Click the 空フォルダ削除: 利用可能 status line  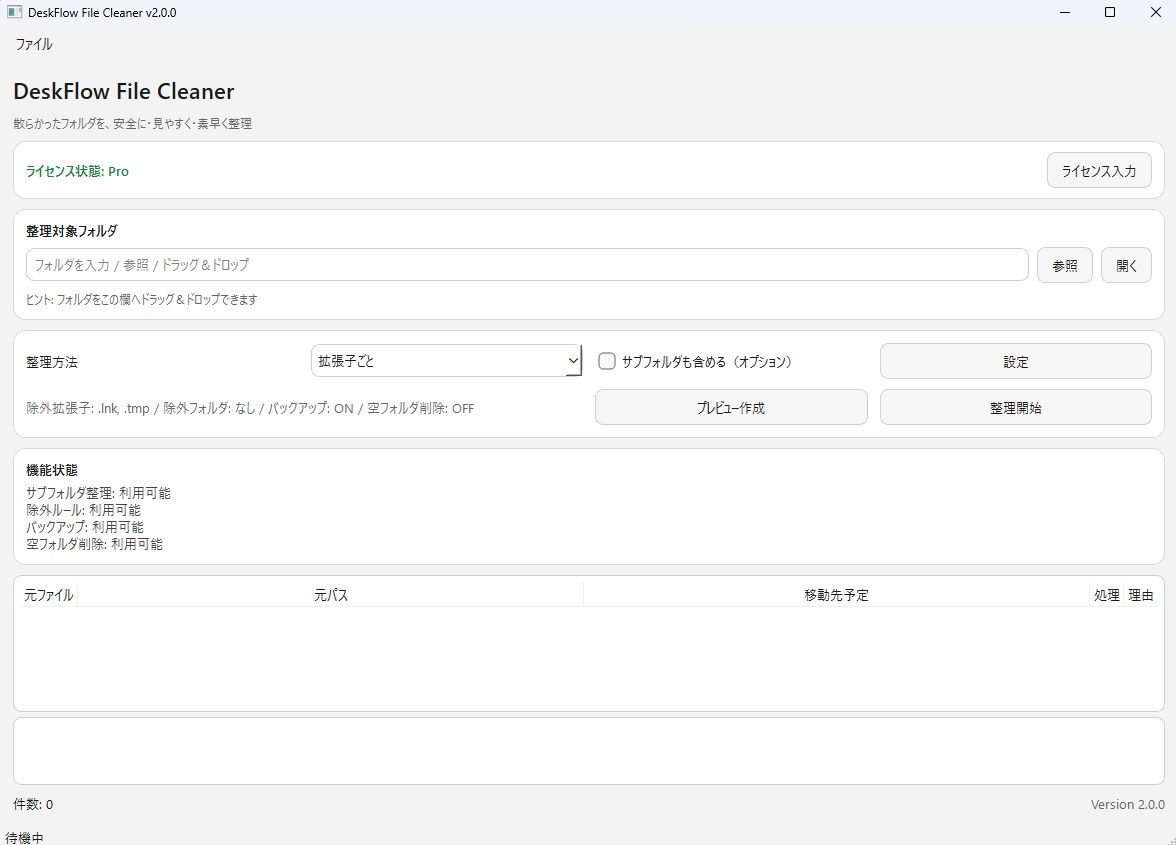(94, 544)
